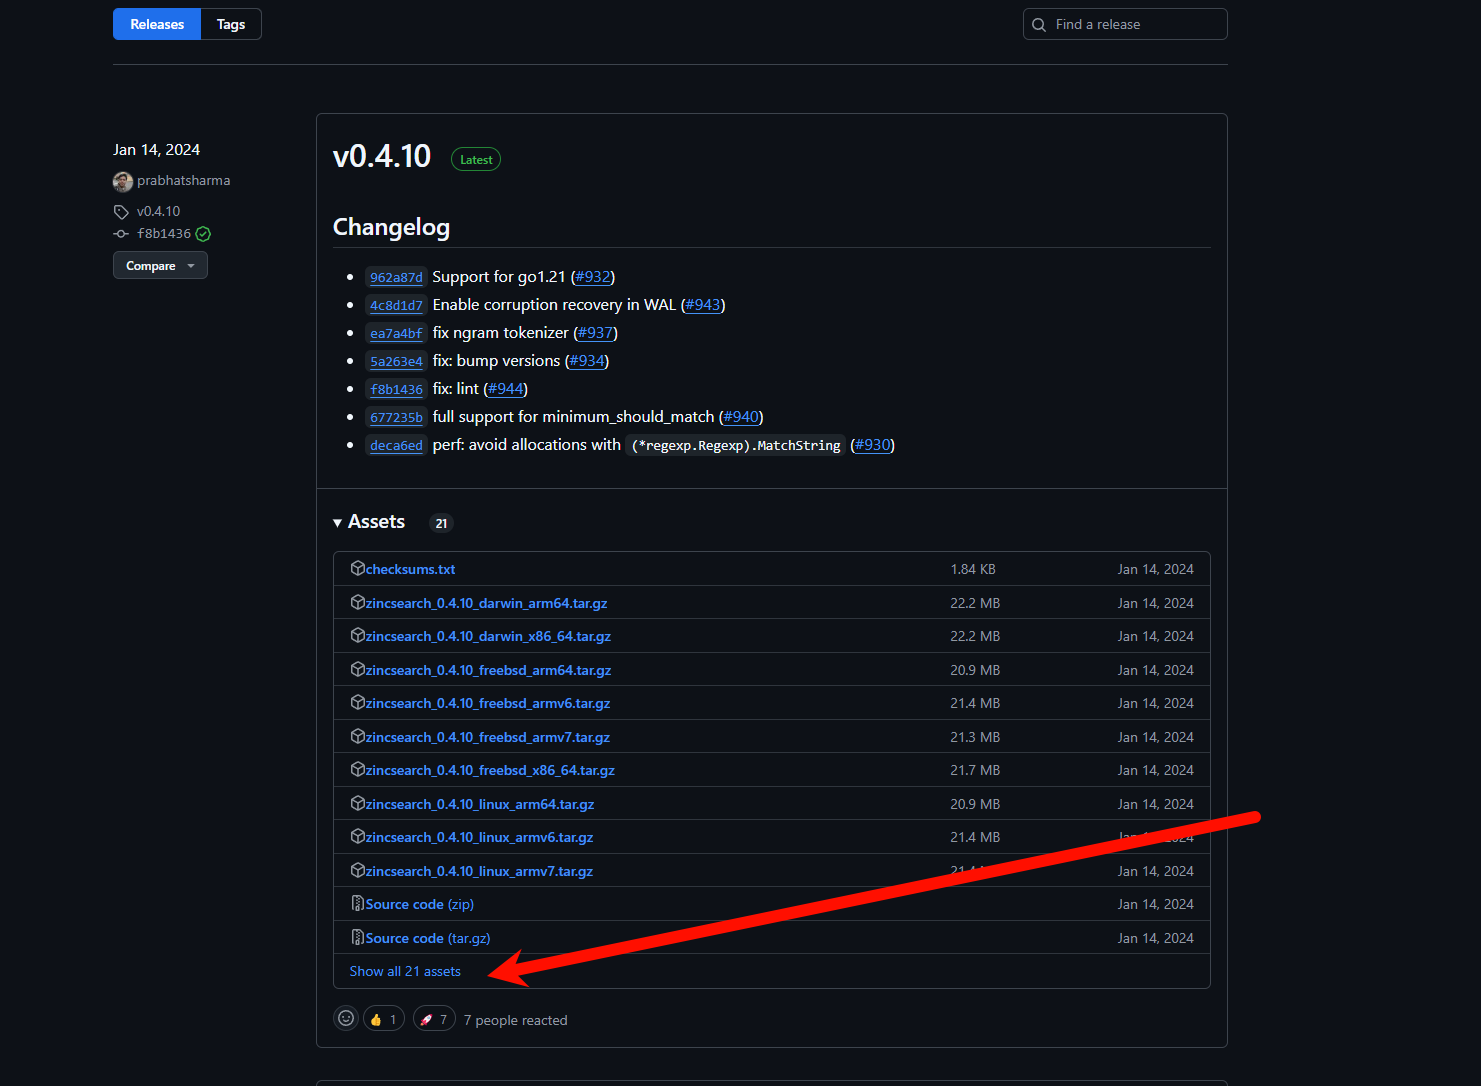Download zincsearch linux_armv7 tarball
The image size is (1481, 1086).
click(x=479, y=871)
